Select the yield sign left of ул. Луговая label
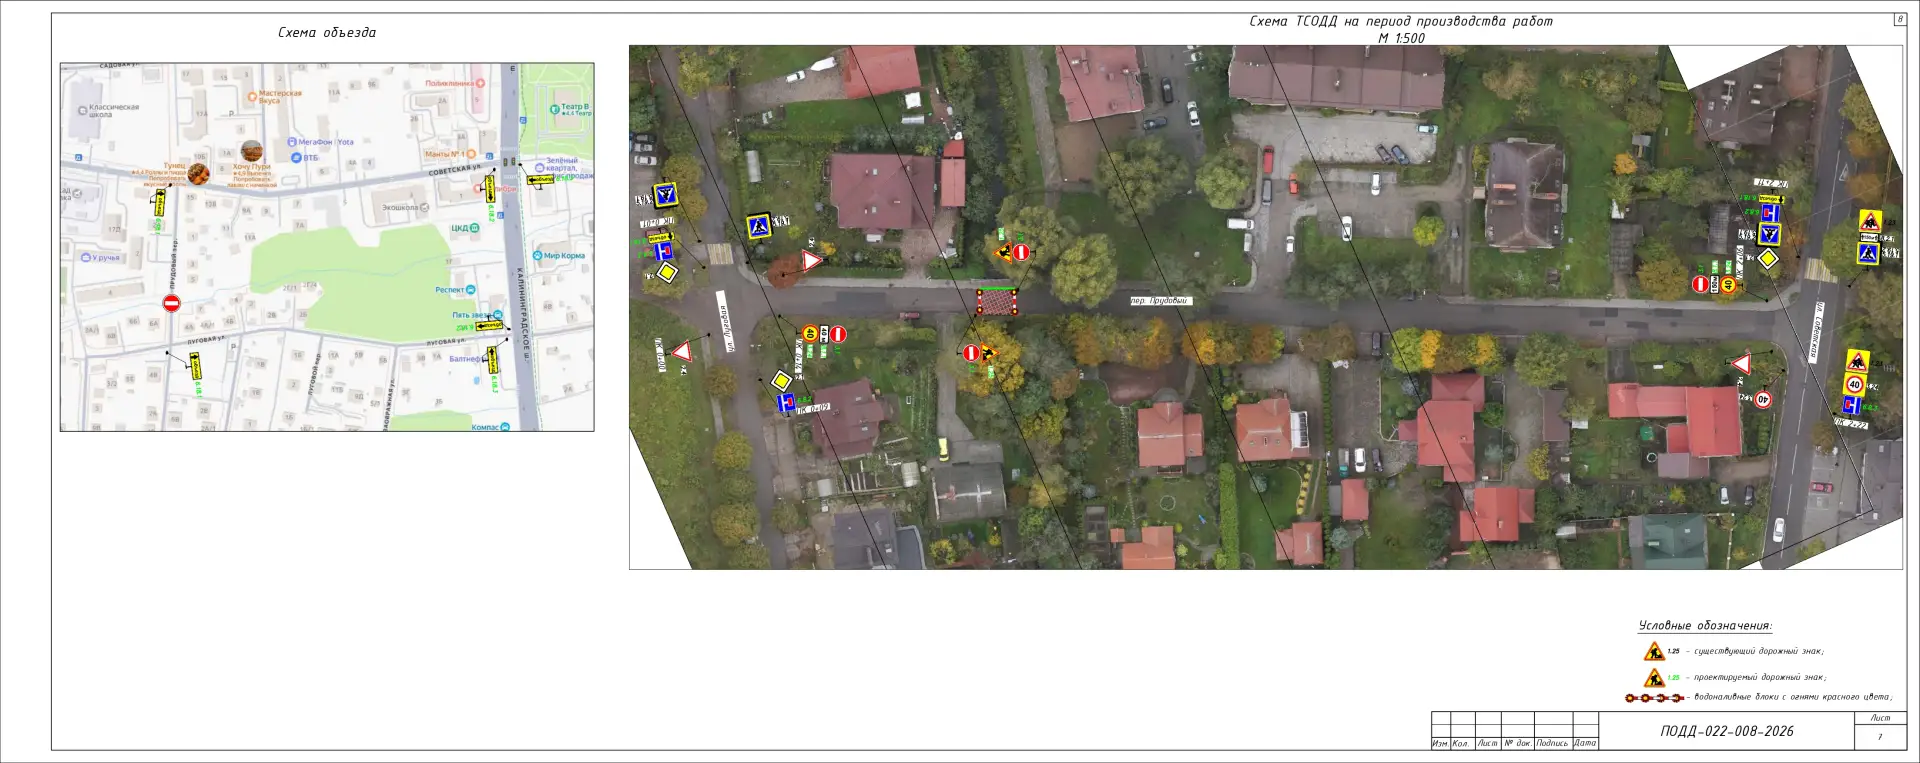The width and height of the screenshot is (1920, 763). pos(682,352)
